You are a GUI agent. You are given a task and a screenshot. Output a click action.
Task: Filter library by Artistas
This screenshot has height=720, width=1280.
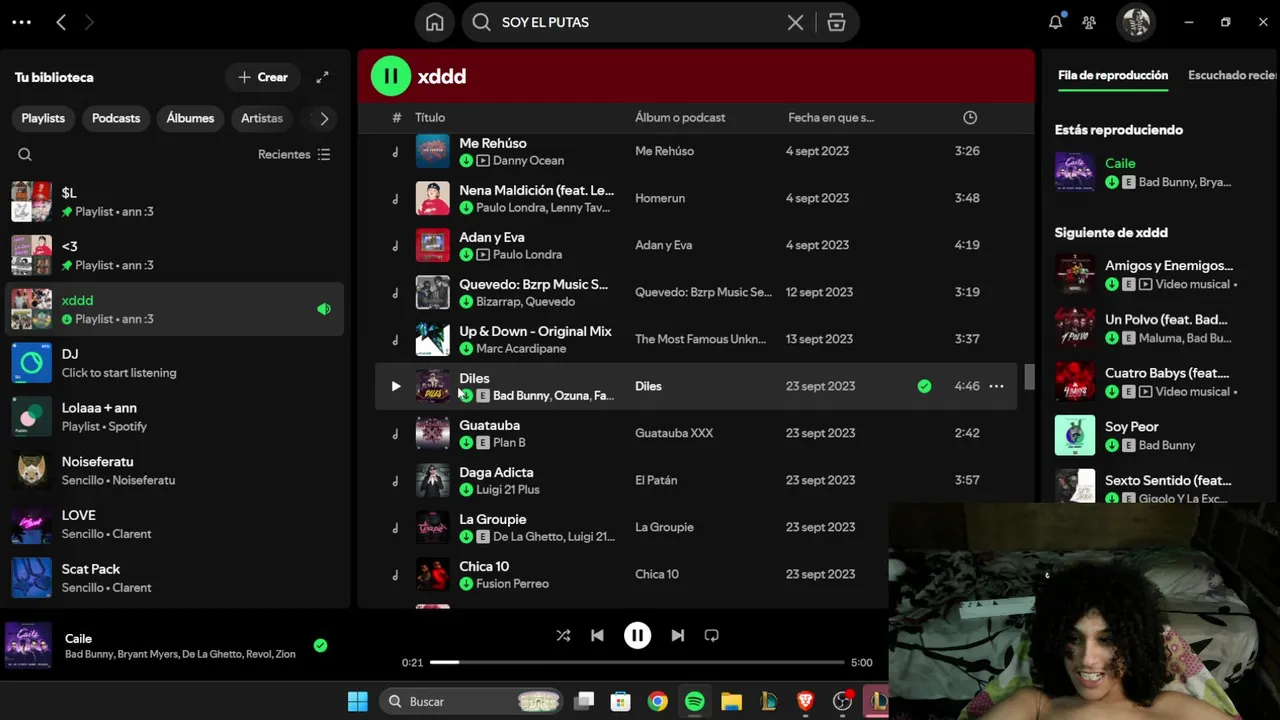click(262, 118)
